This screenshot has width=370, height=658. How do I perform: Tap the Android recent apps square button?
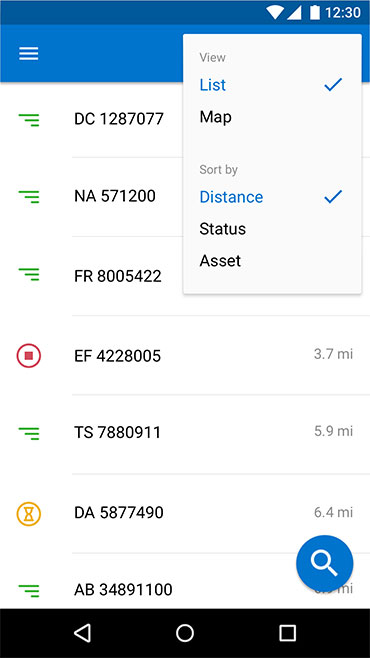click(287, 633)
